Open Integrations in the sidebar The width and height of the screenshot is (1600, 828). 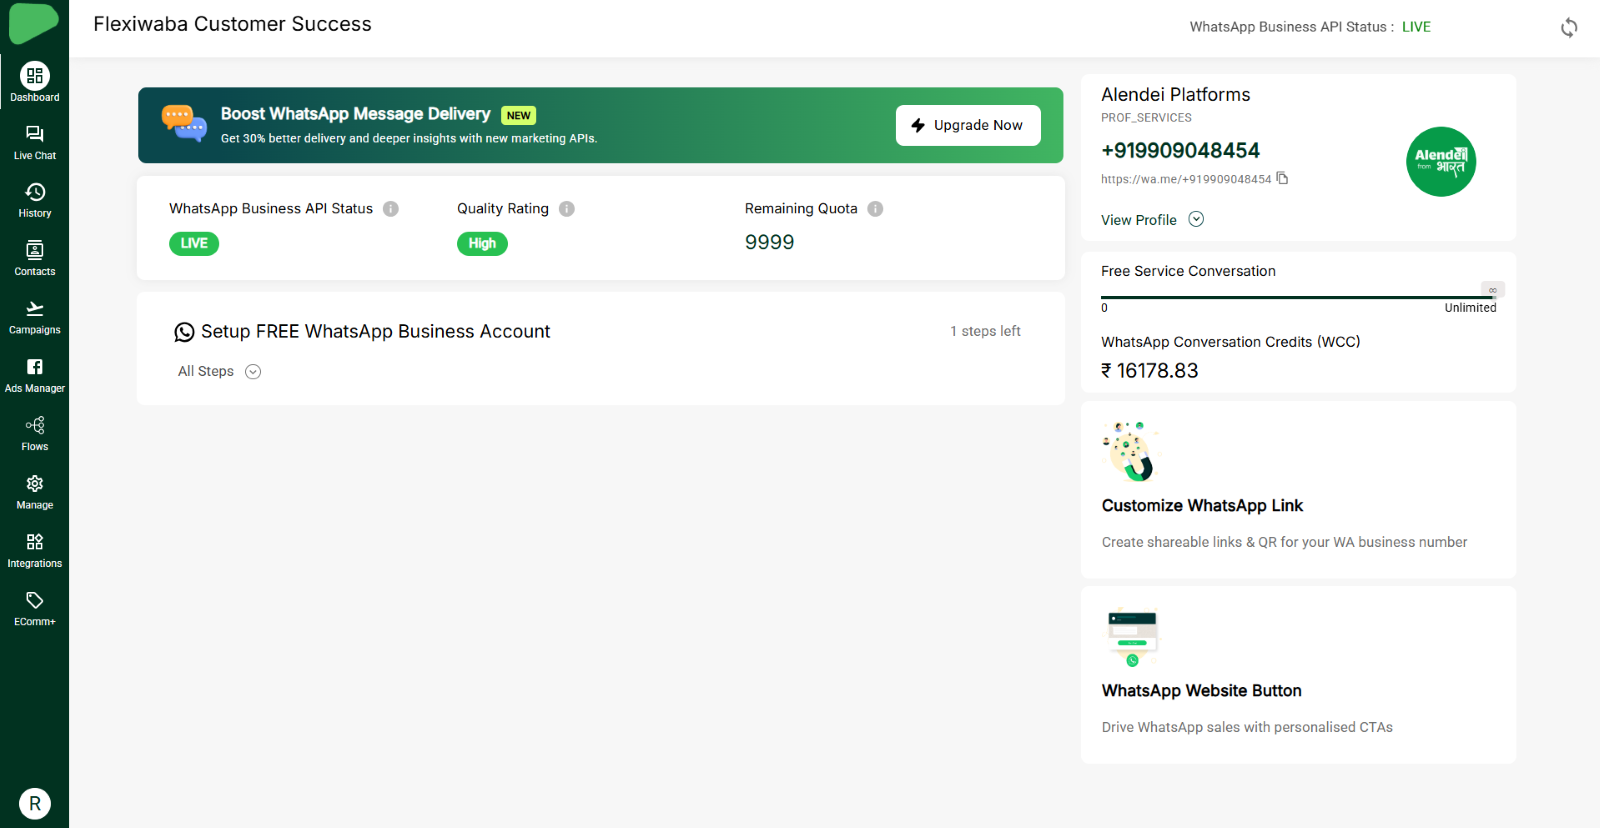(35, 550)
